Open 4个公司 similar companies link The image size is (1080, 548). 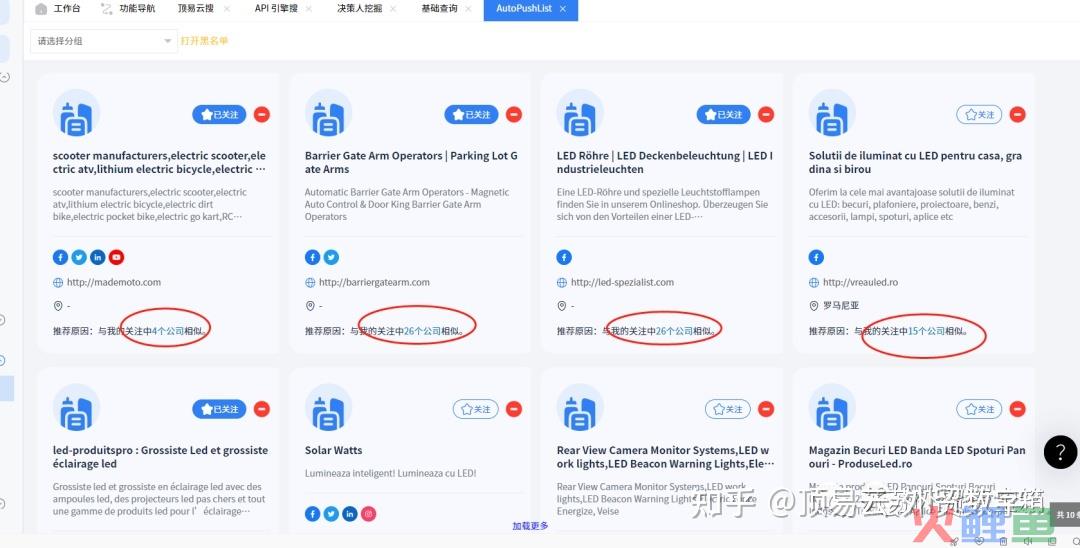168,331
